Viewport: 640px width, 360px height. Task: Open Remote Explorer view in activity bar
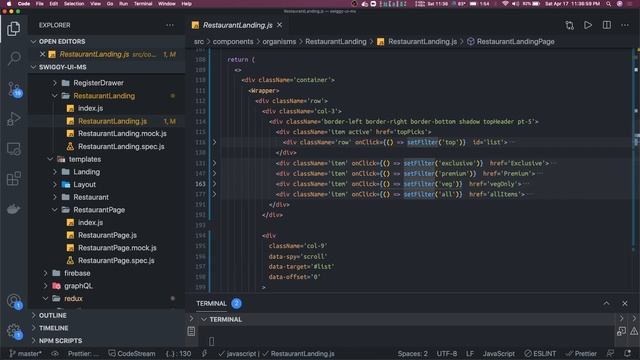(x=14, y=149)
